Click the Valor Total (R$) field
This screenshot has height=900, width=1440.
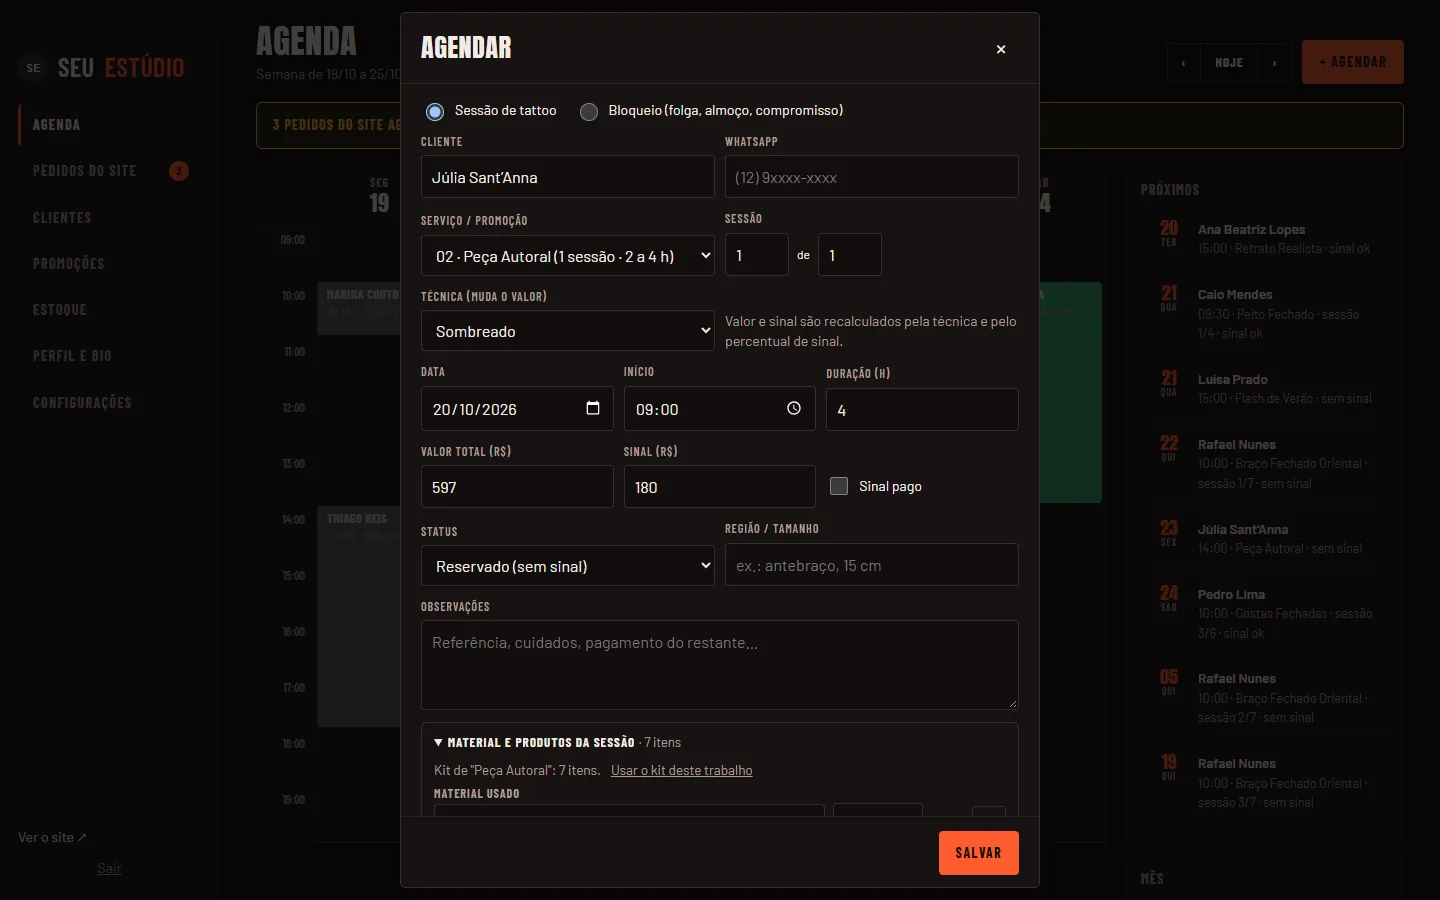tap(517, 487)
